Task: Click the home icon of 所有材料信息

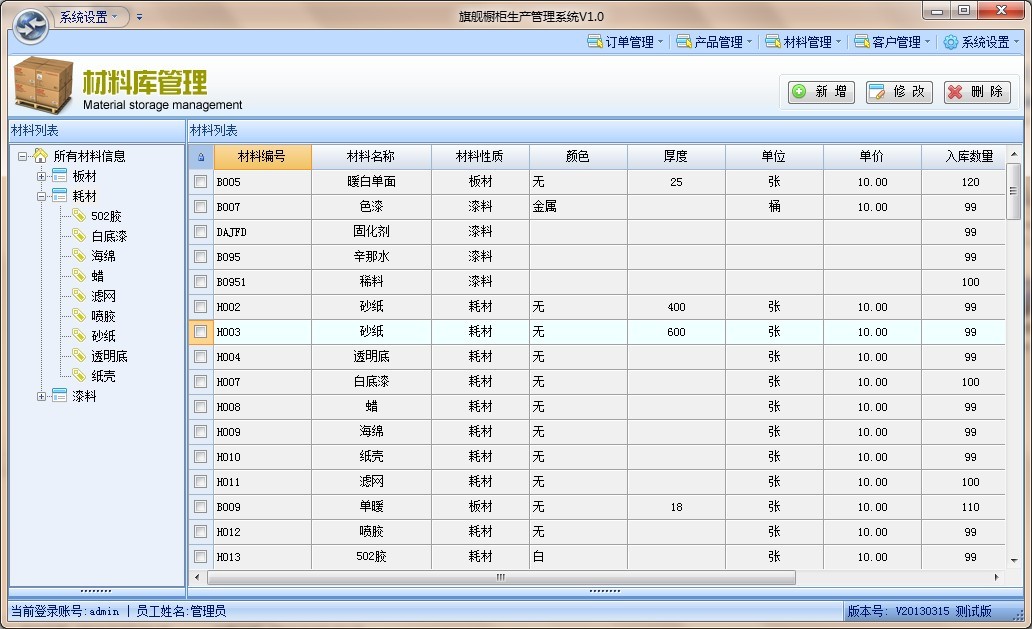Action: click(x=41, y=155)
